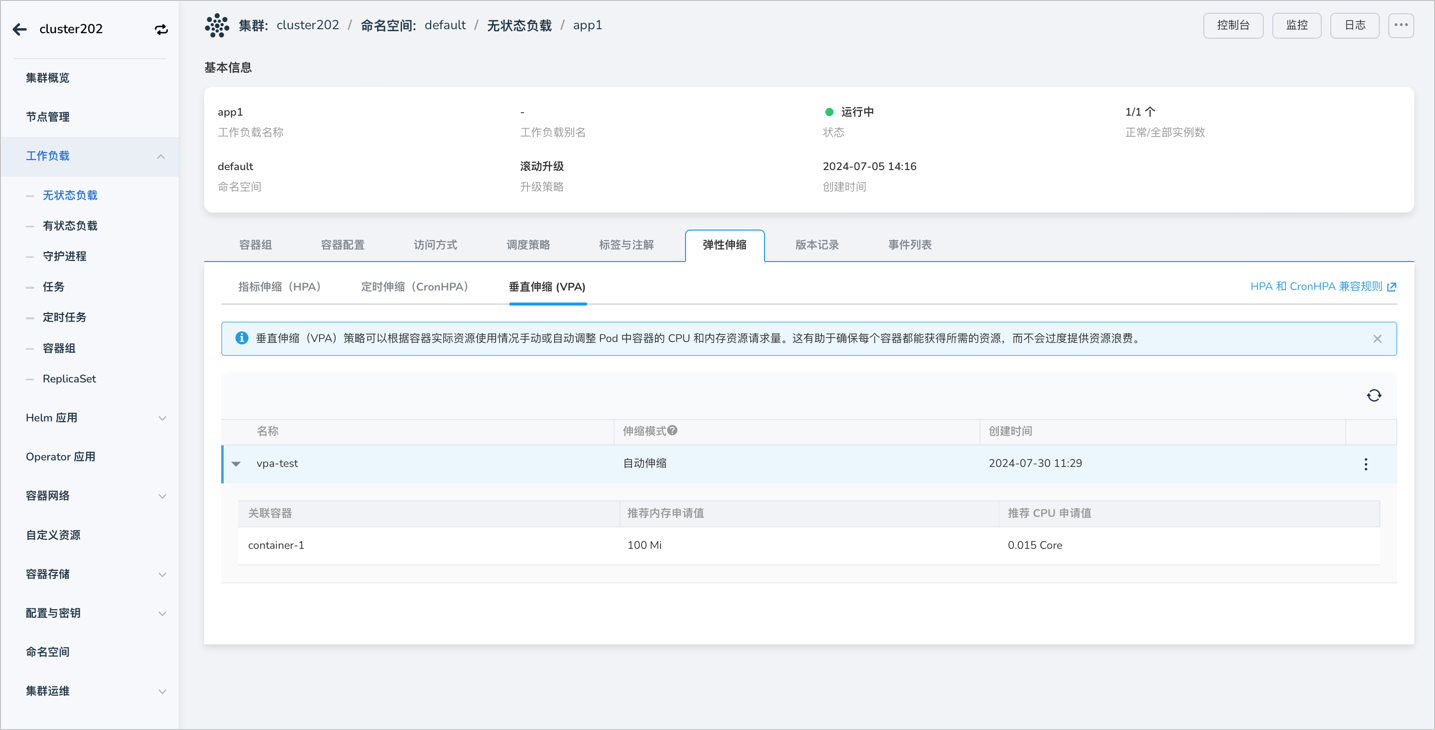The width and height of the screenshot is (1435, 730).
Task: Refresh the VPA policy list
Action: coord(1374,396)
